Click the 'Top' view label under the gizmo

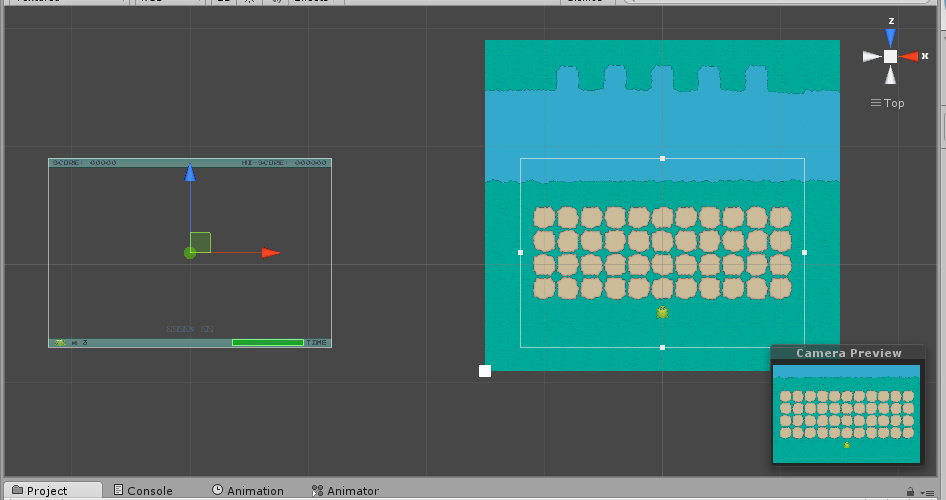point(894,103)
